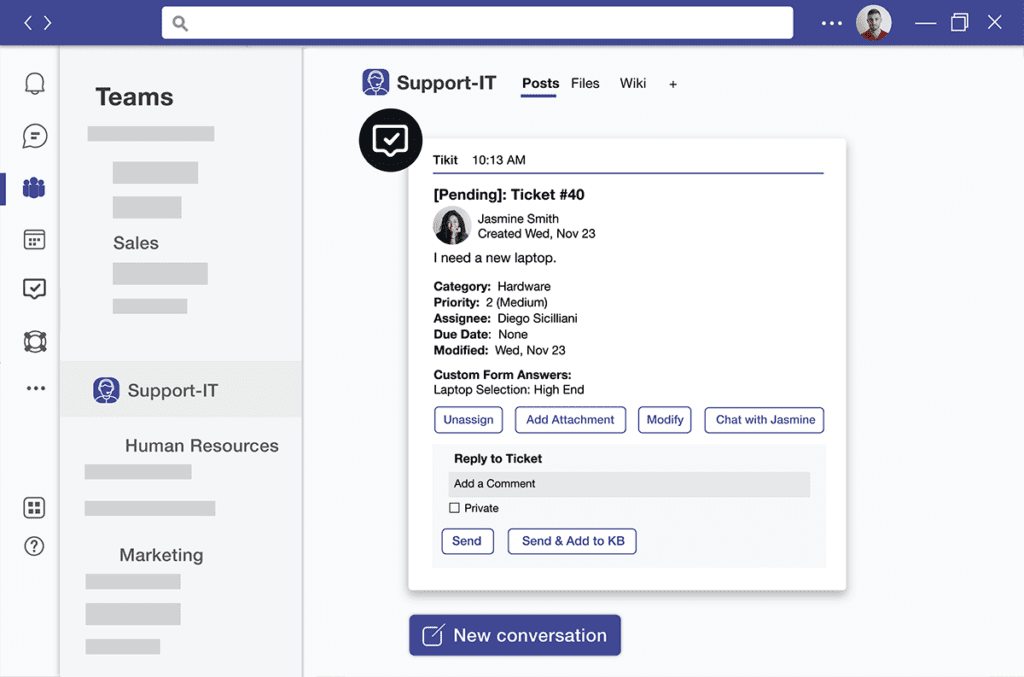Open the Calendar sidebar icon
The width and height of the screenshot is (1024, 677).
coord(35,240)
